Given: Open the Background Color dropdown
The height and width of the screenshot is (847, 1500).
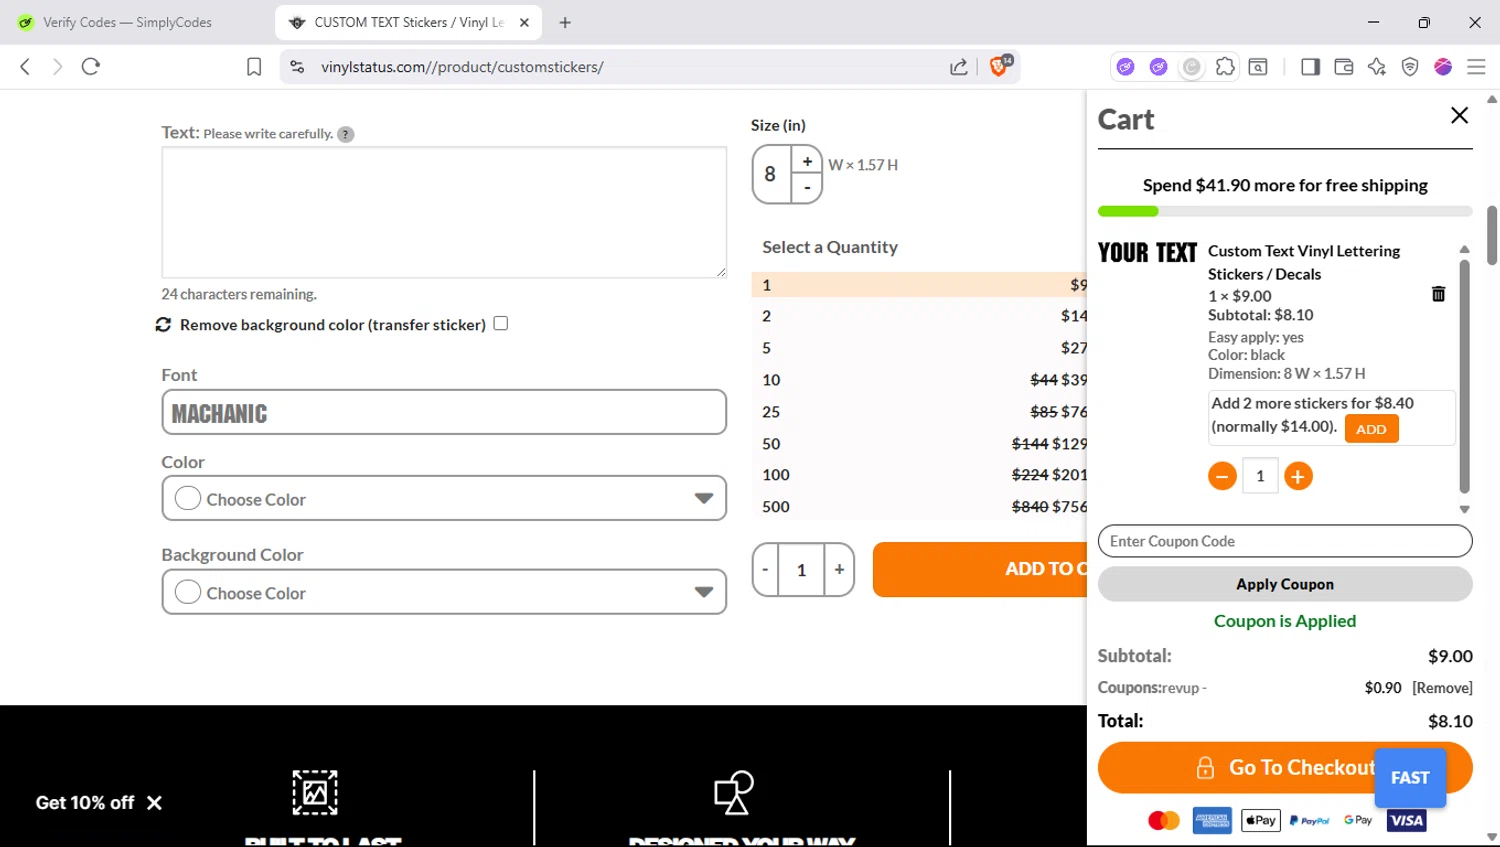Looking at the screenshot, I should 444,592.
